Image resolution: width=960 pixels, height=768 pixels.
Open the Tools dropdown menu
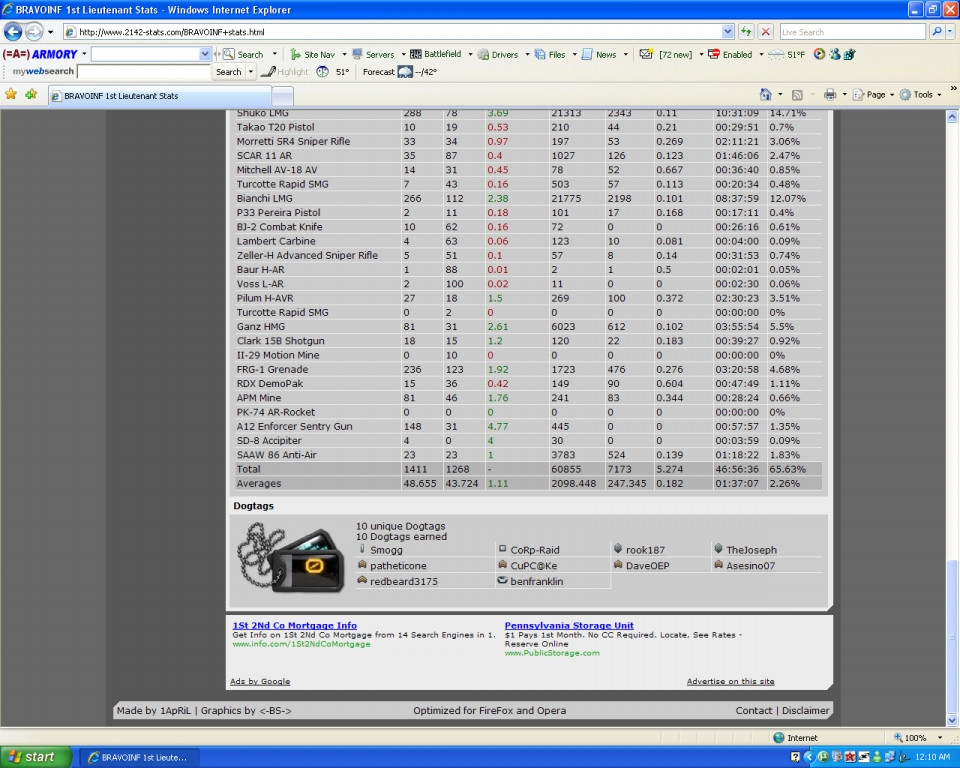pyautogui.click(x=921, y=94)
